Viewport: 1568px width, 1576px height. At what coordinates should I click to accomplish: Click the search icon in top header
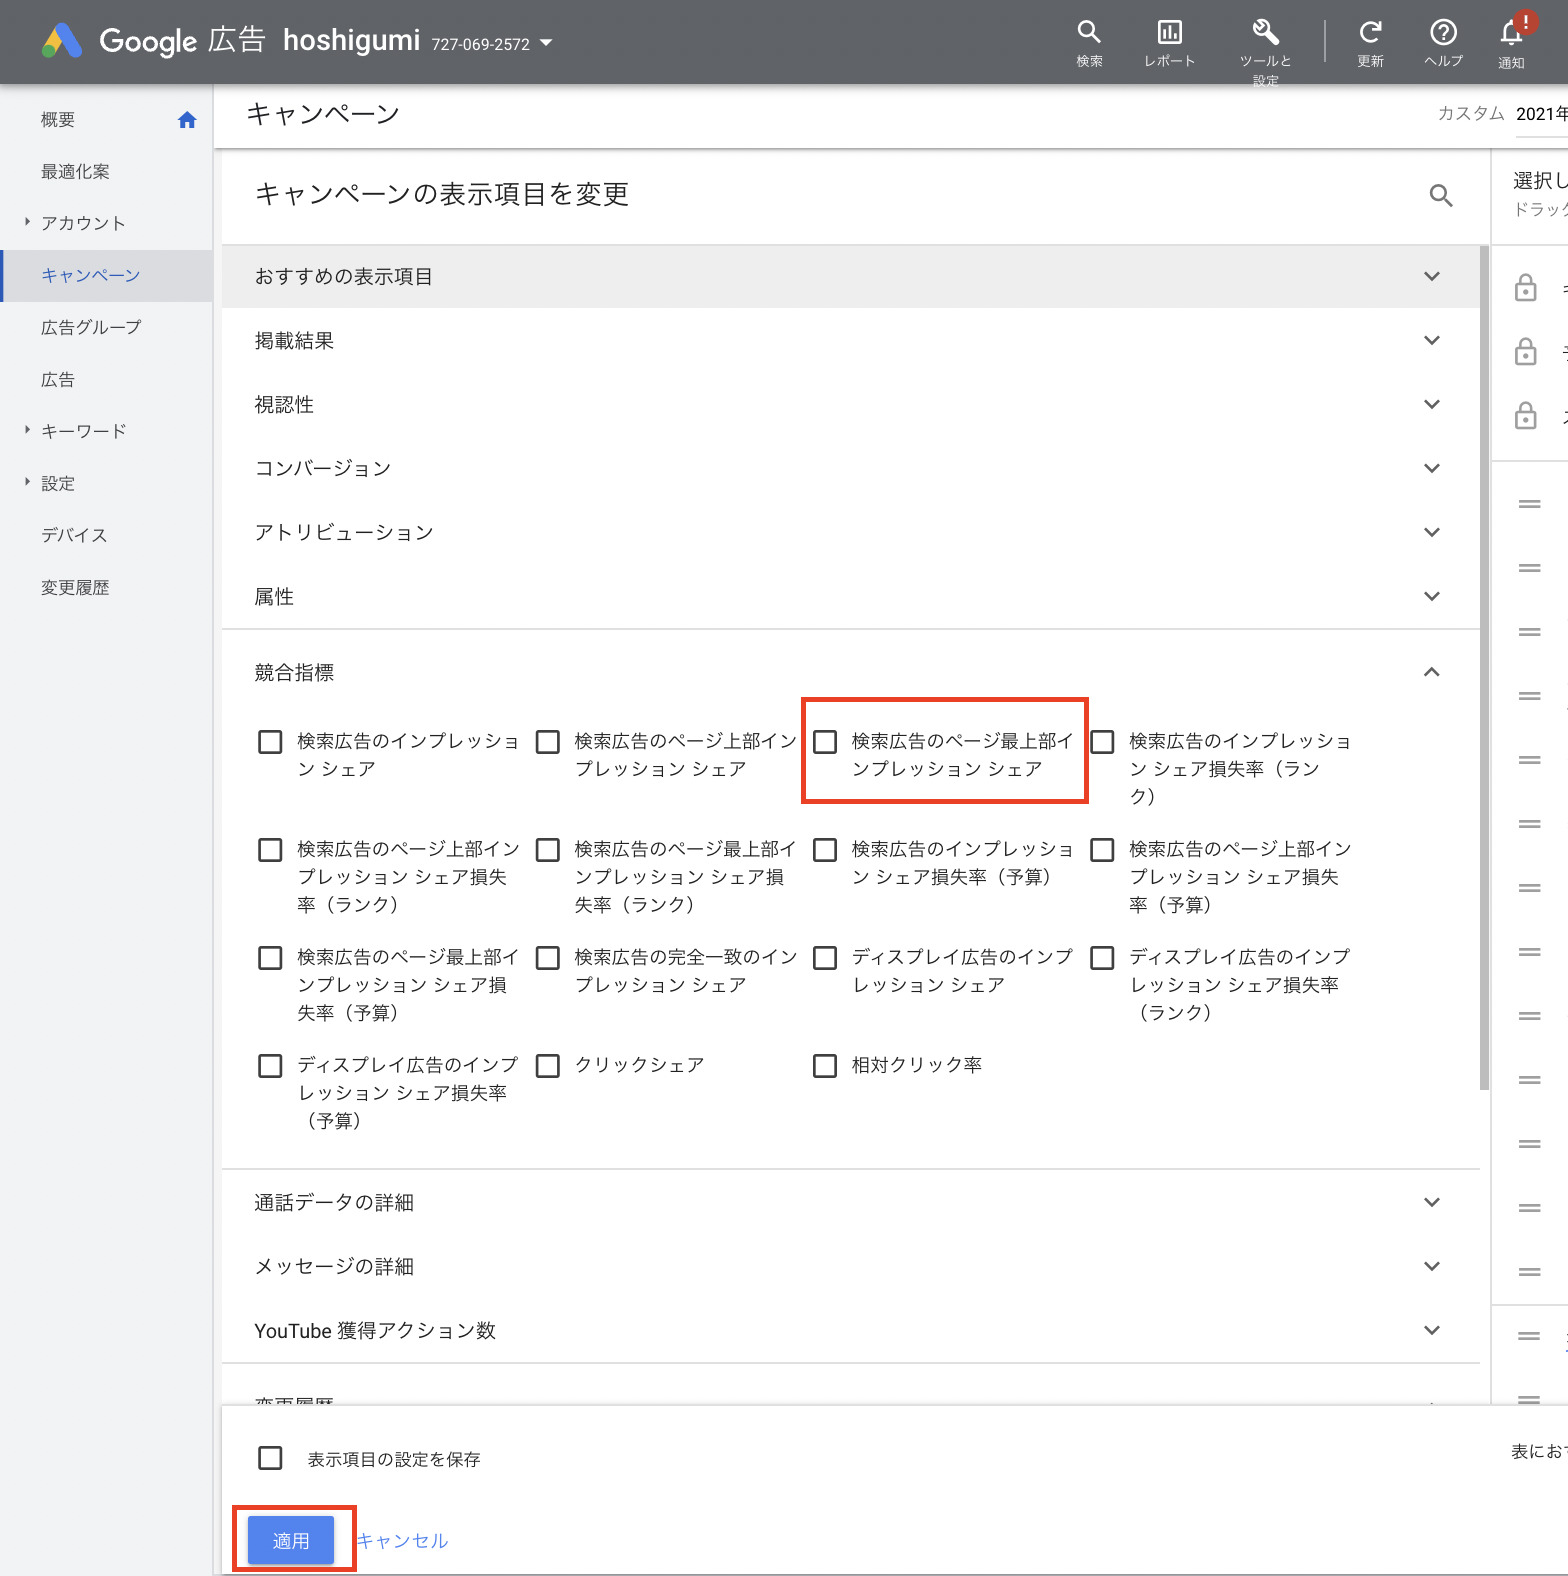(1089, 33)
